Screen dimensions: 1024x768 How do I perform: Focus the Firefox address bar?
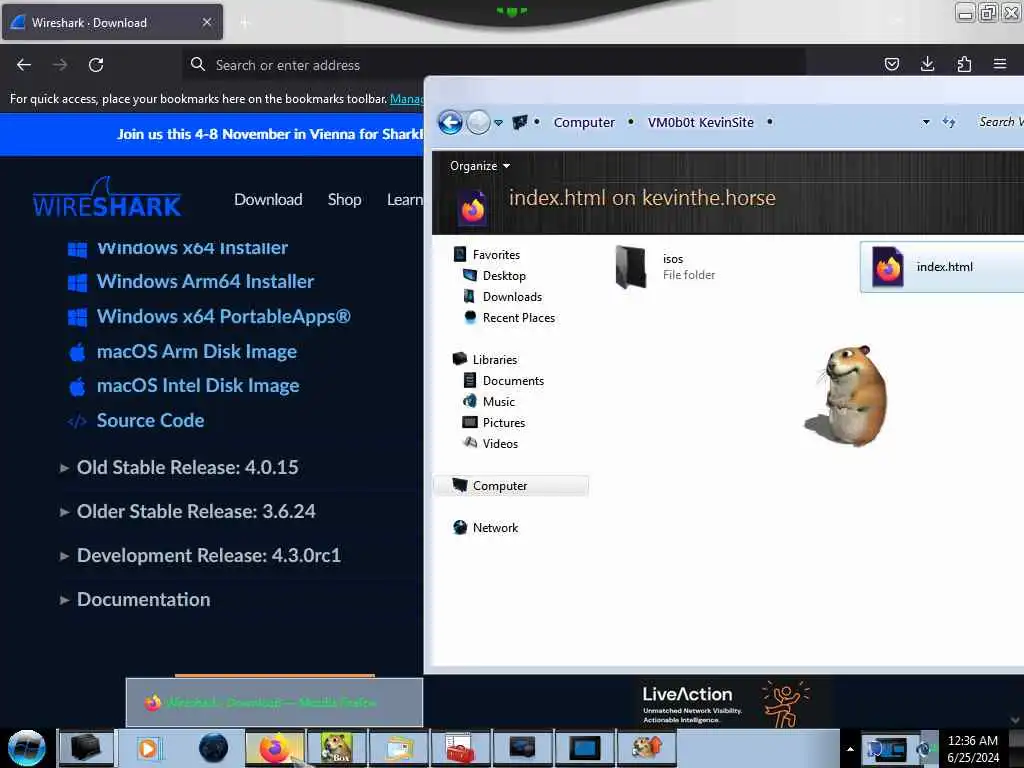(494, 65)
